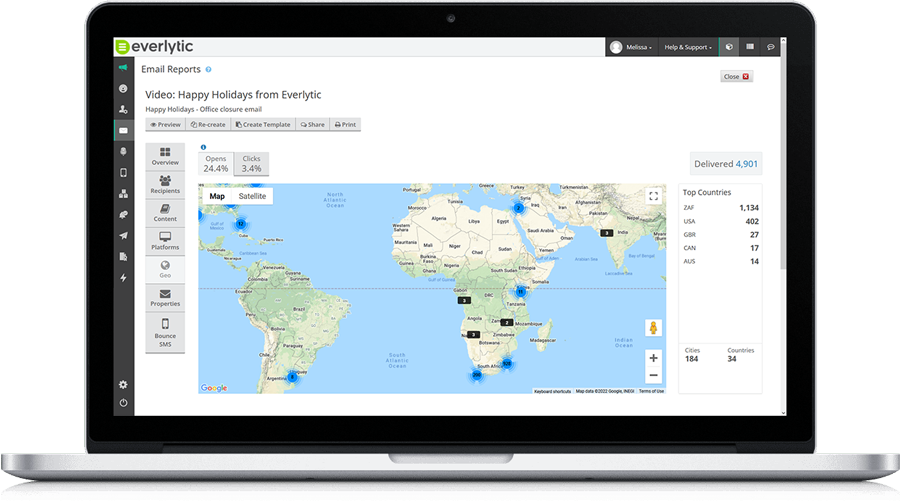
Task: Open the chat bubble icon in top bar
Action: pyautogui.click(x=770, y=47)
